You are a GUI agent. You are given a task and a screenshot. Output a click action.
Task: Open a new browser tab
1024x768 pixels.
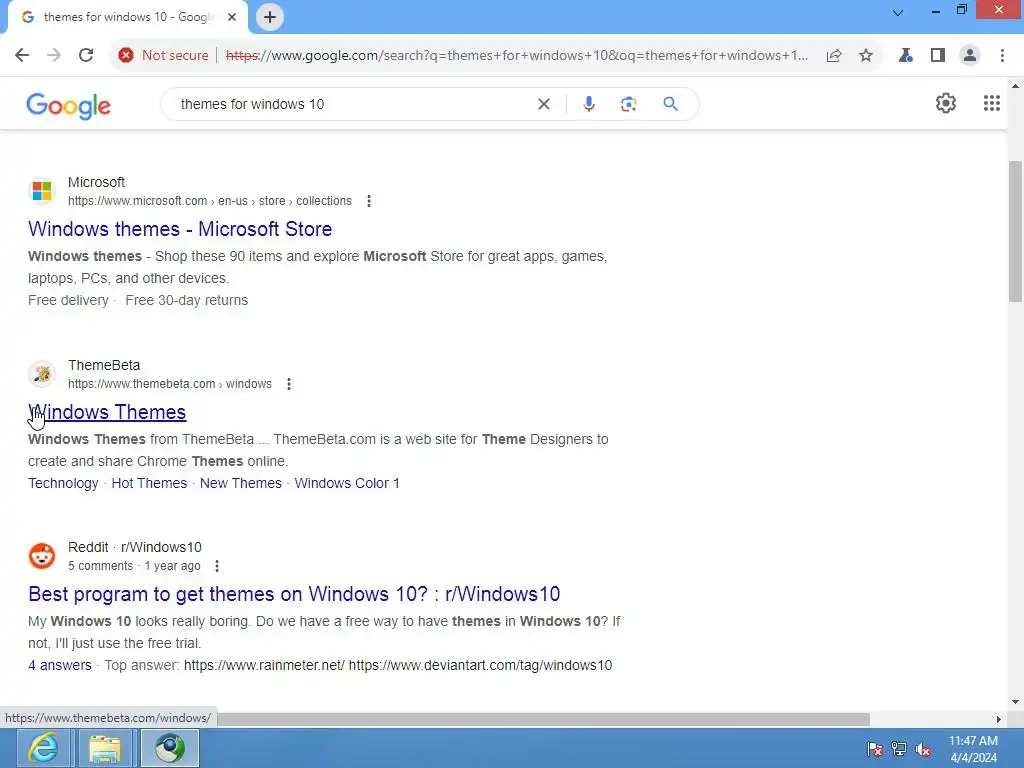pyautogui.click(x=270, y=17)
